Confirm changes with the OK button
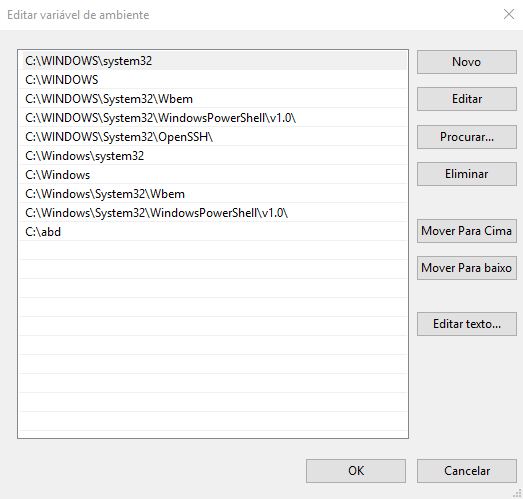Screen dimensions: 523x499 point(356,471)
